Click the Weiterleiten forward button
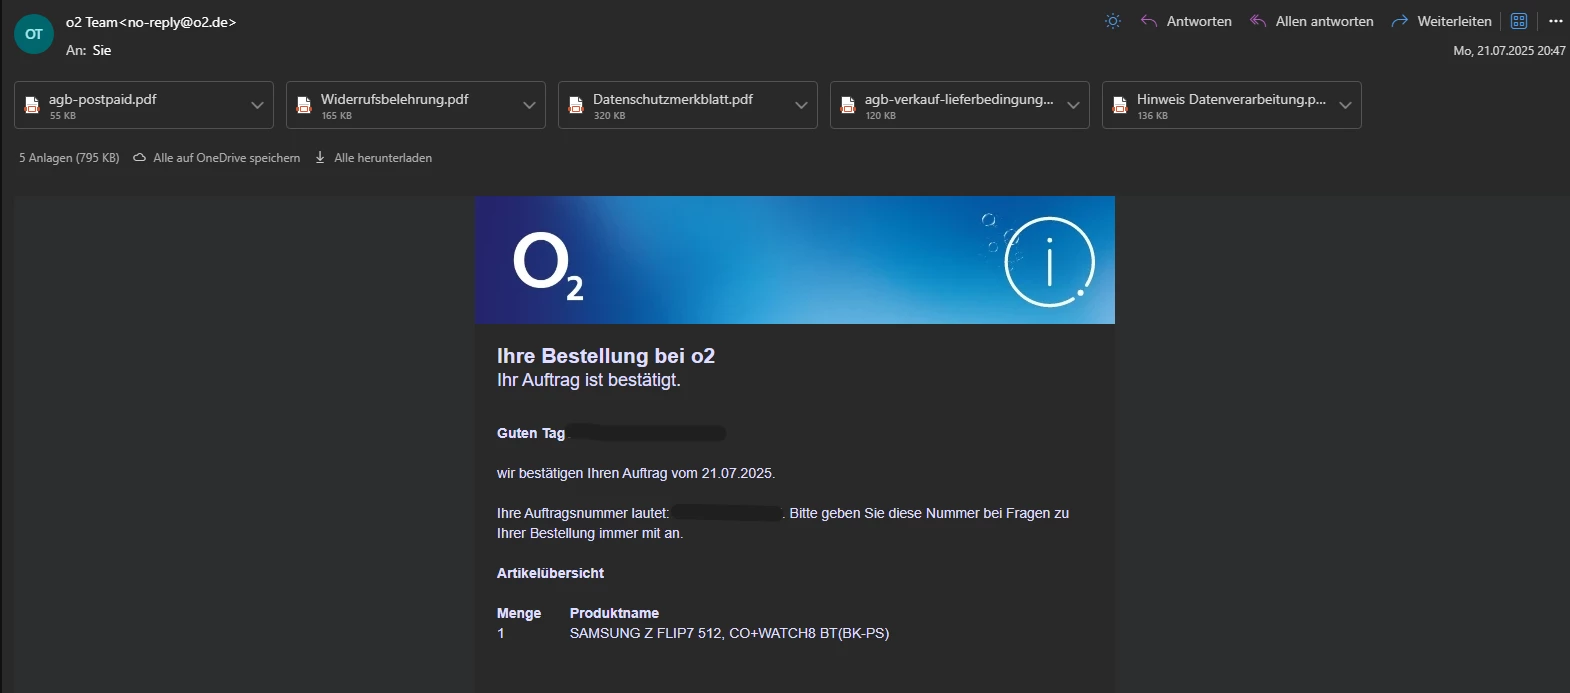The image size is (1570, 693). 1441,21
